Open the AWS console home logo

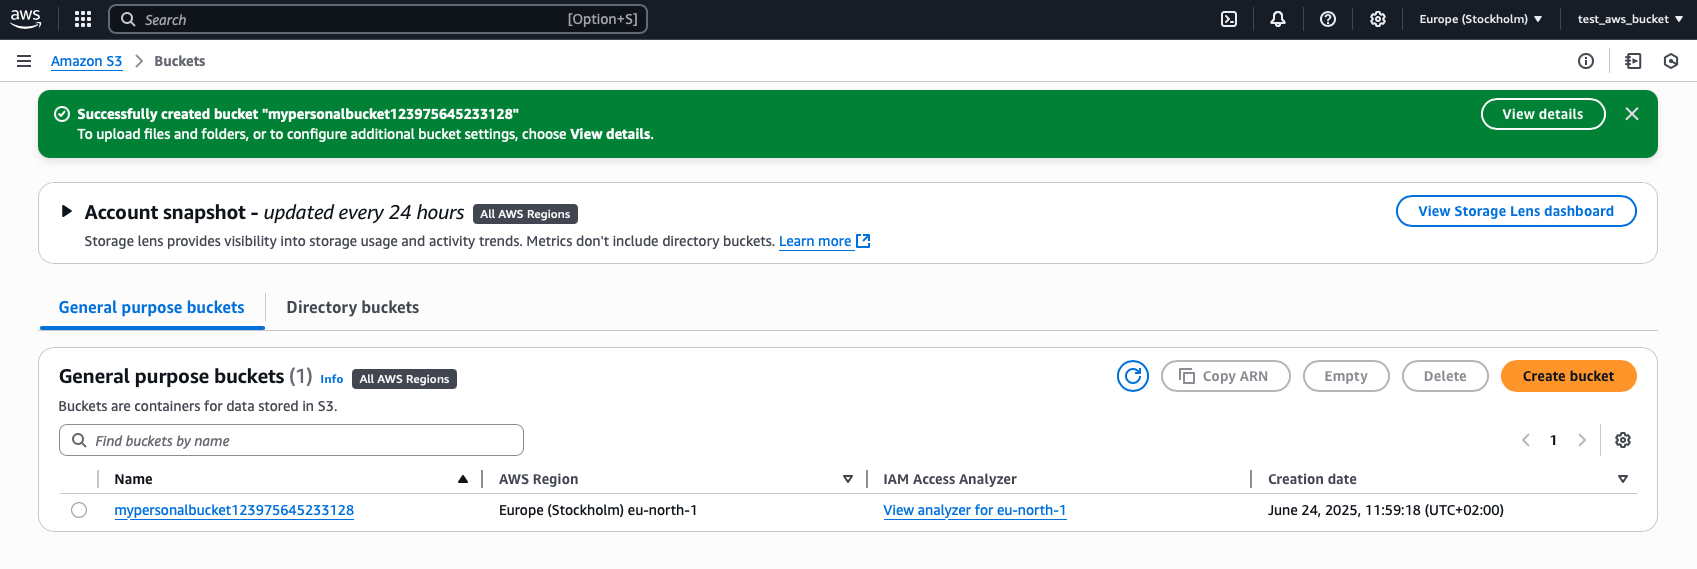tap(26, 19)
